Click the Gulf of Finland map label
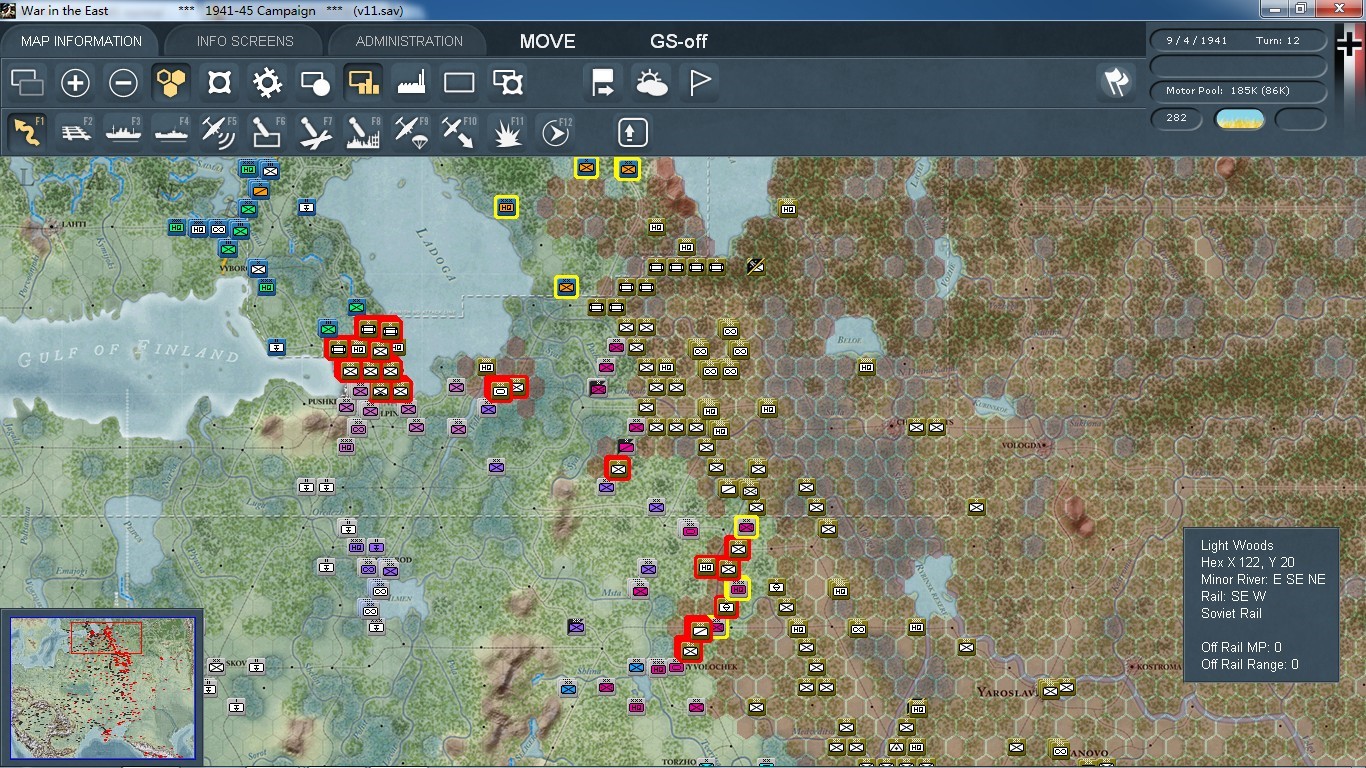 pos(130,352)
